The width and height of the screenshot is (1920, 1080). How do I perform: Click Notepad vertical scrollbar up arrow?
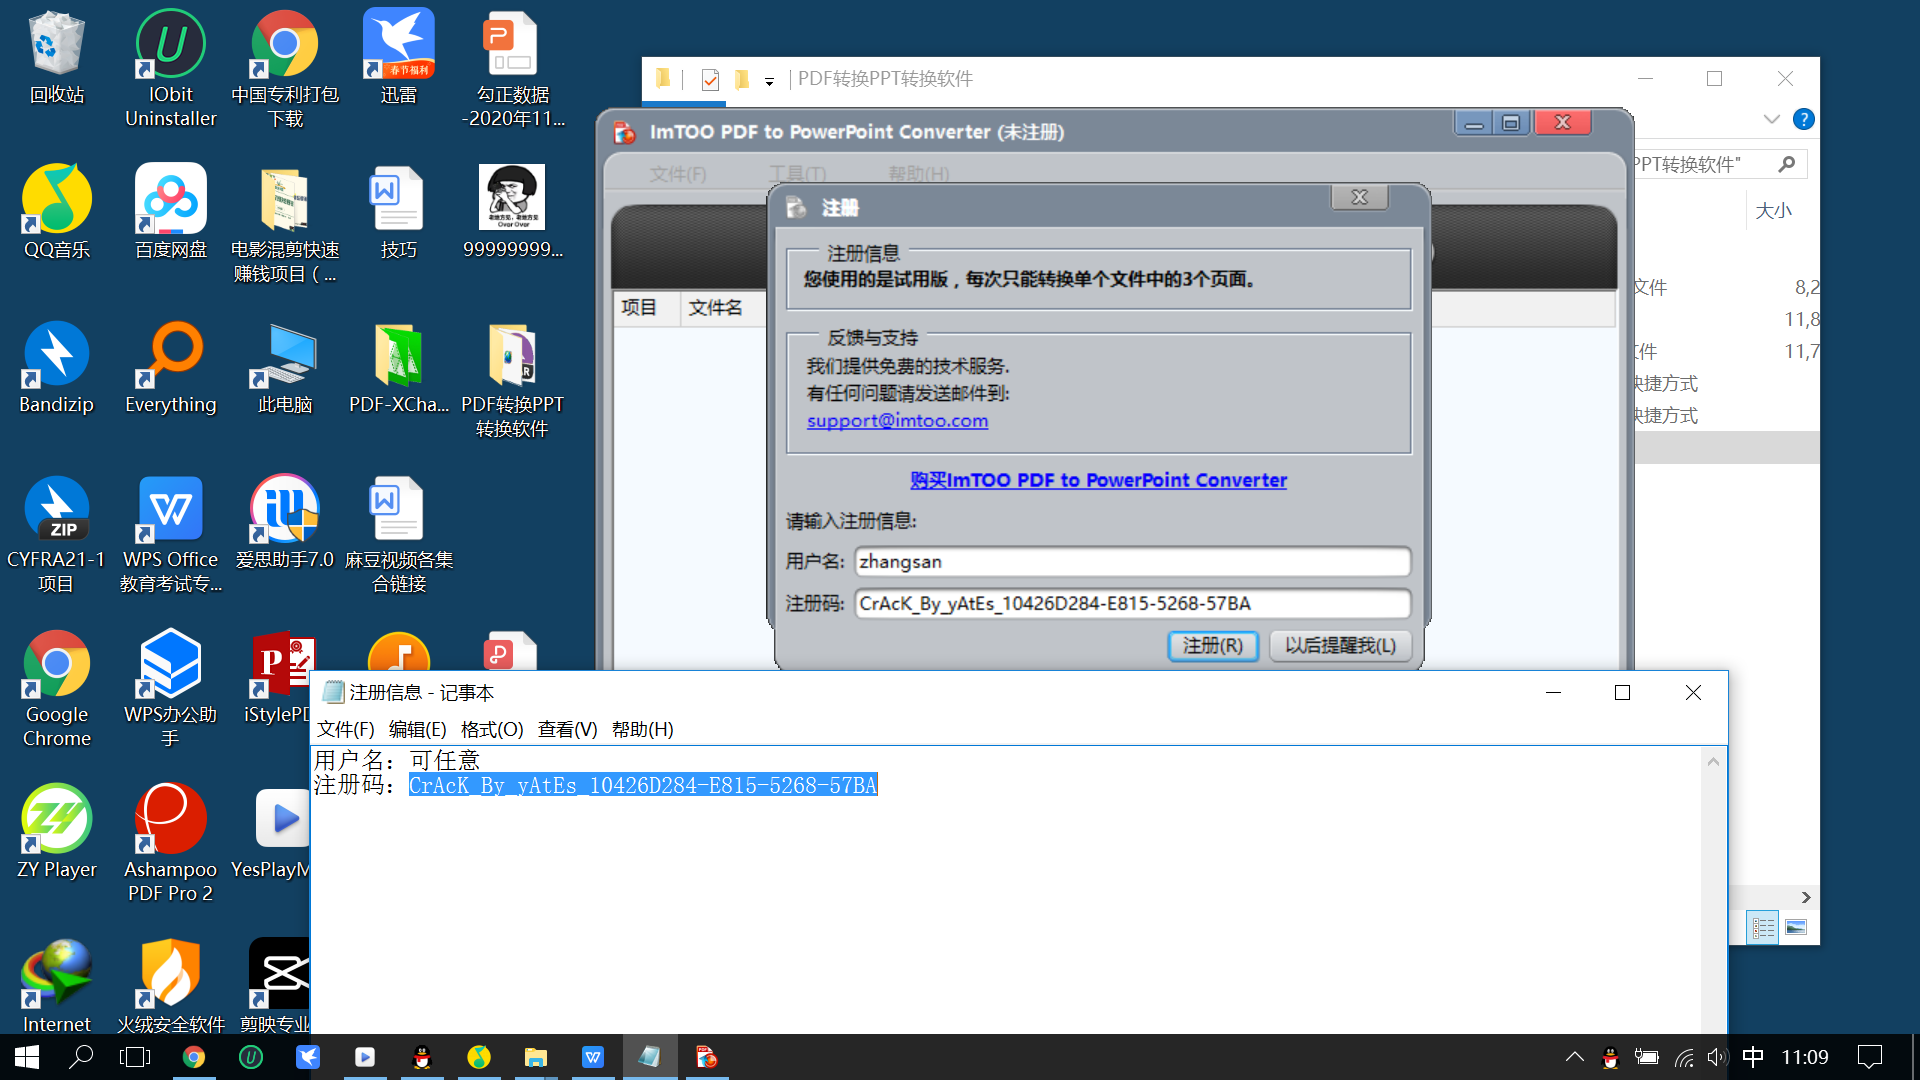point(1713,761)
